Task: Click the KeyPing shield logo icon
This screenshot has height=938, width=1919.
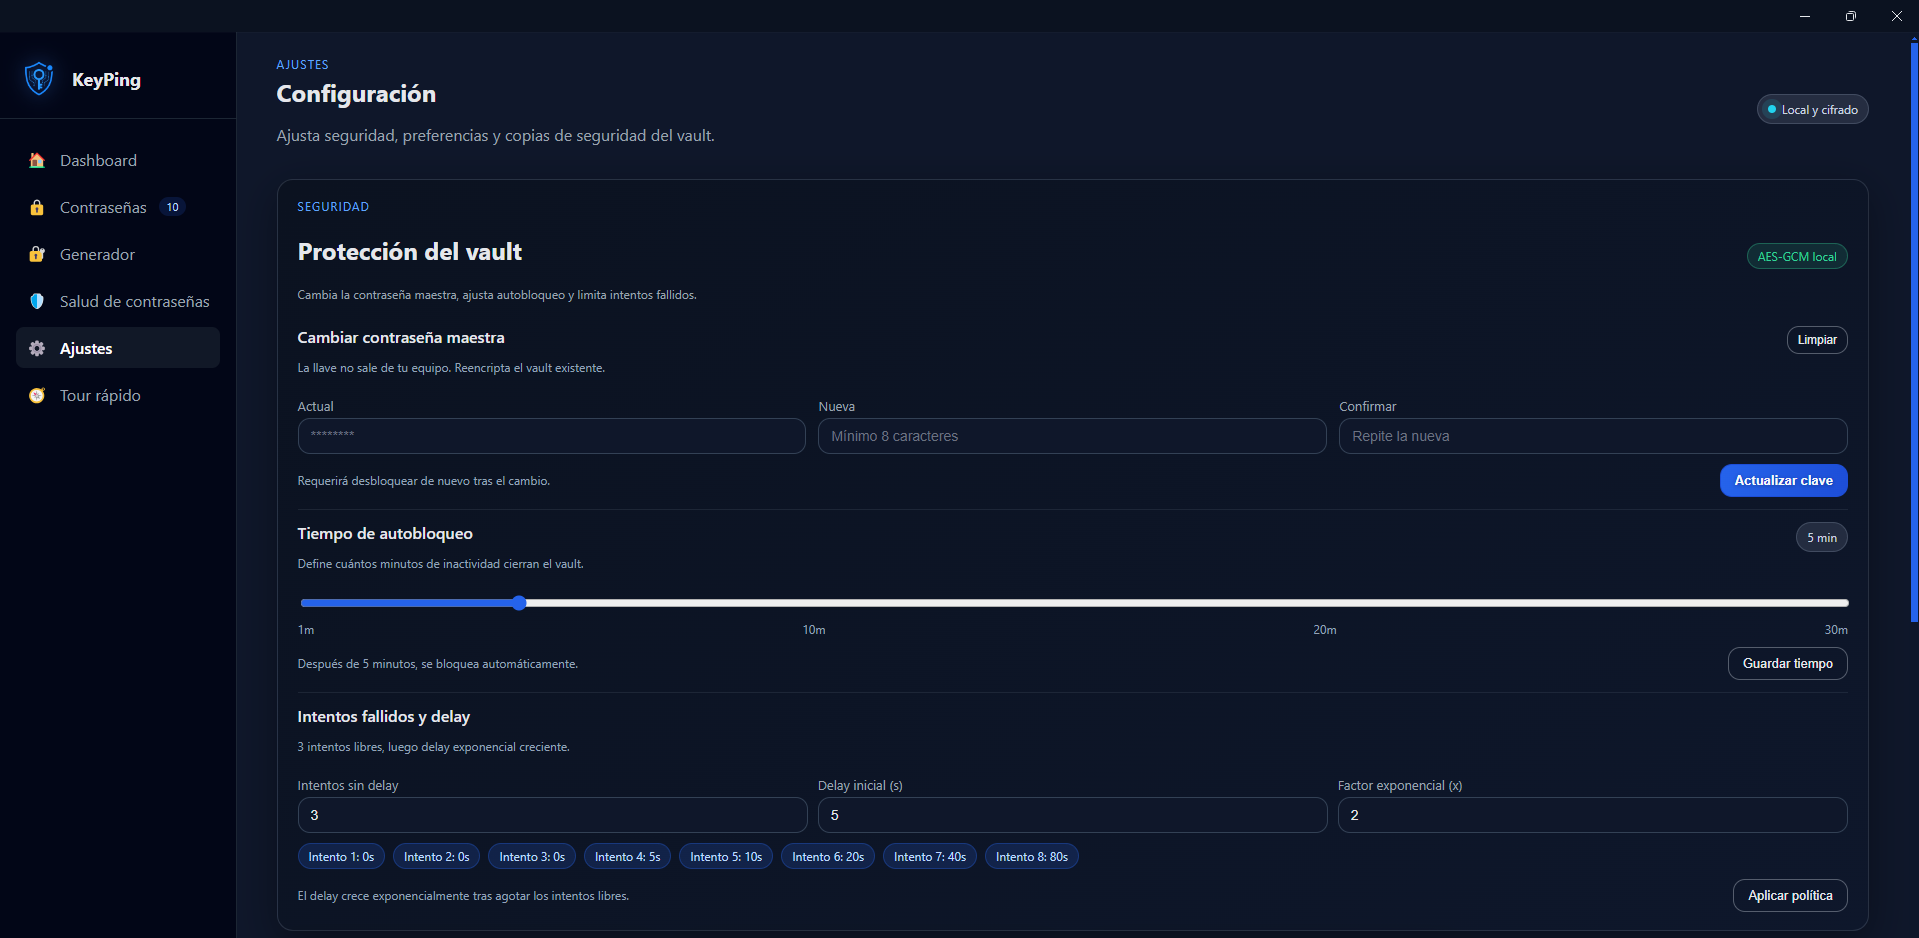Action: (x=39, y=79)
